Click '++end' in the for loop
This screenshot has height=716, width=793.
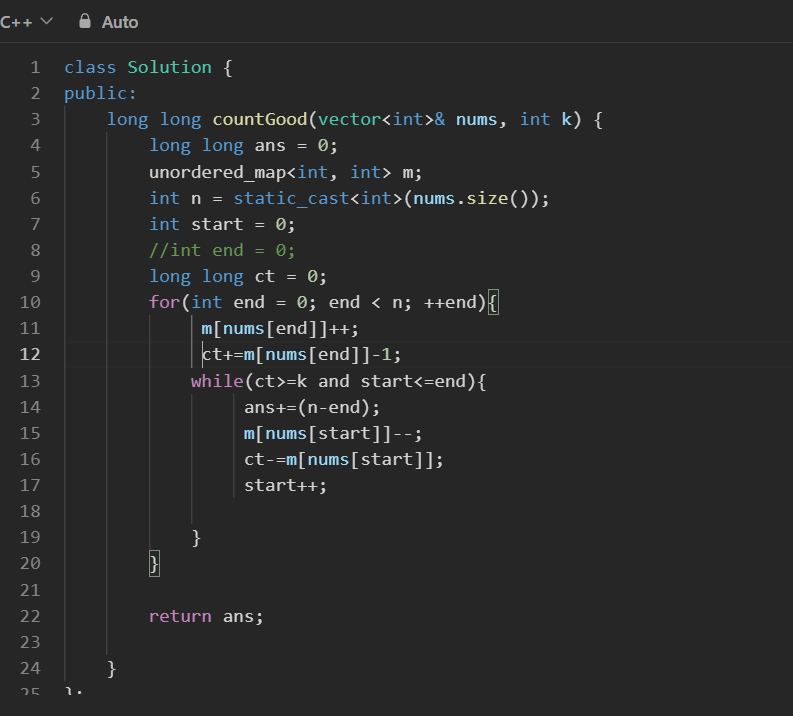(x=450, y=302)
